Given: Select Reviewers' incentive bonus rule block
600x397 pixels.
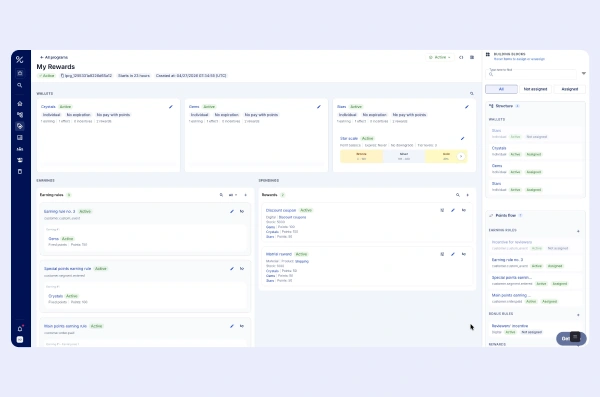Looking at the screenshot, I should click(535, 329).
